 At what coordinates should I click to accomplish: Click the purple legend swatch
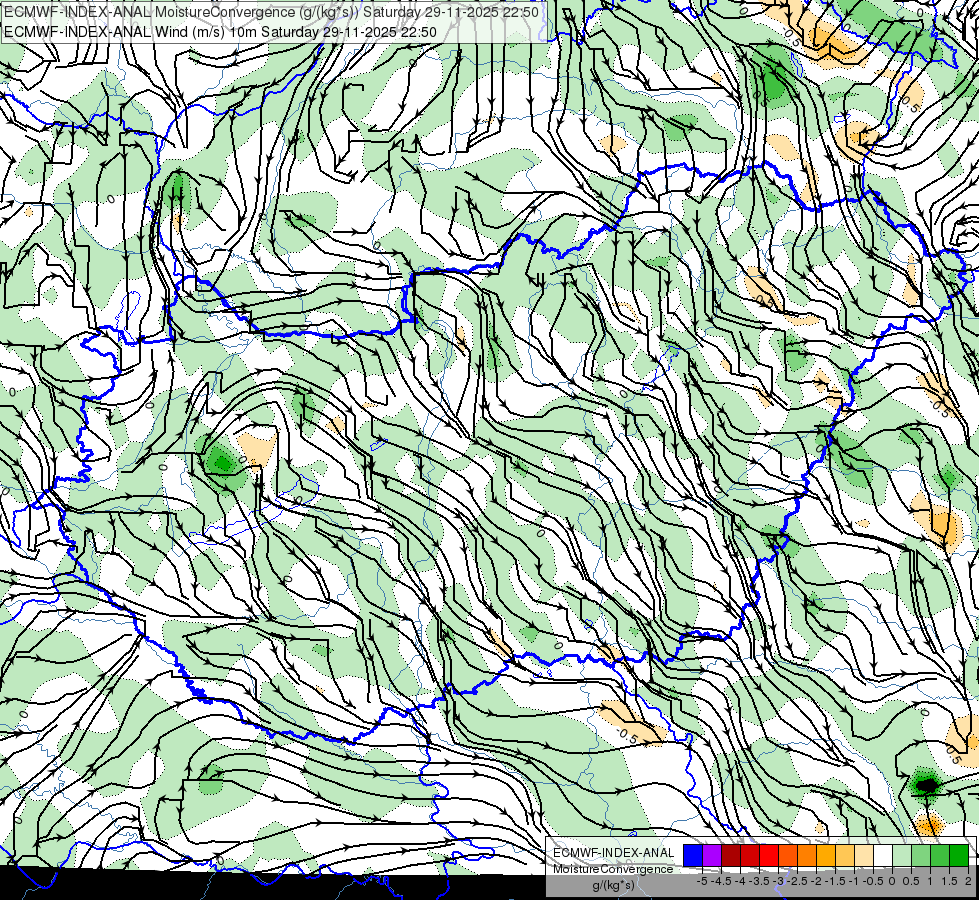point(712,855)
